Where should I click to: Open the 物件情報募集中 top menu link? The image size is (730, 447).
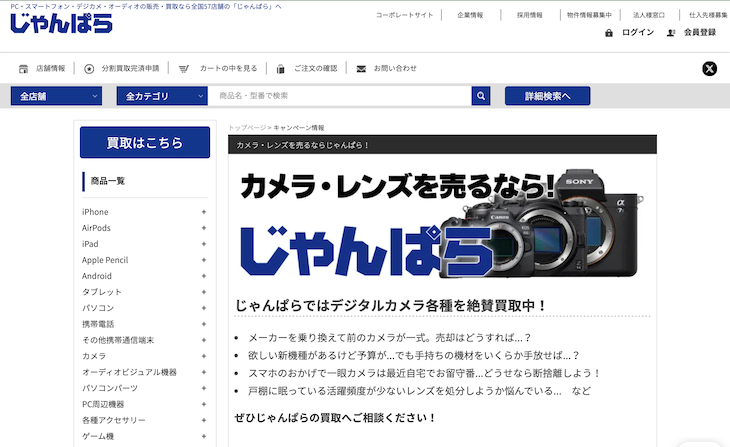tap(589, 15)
